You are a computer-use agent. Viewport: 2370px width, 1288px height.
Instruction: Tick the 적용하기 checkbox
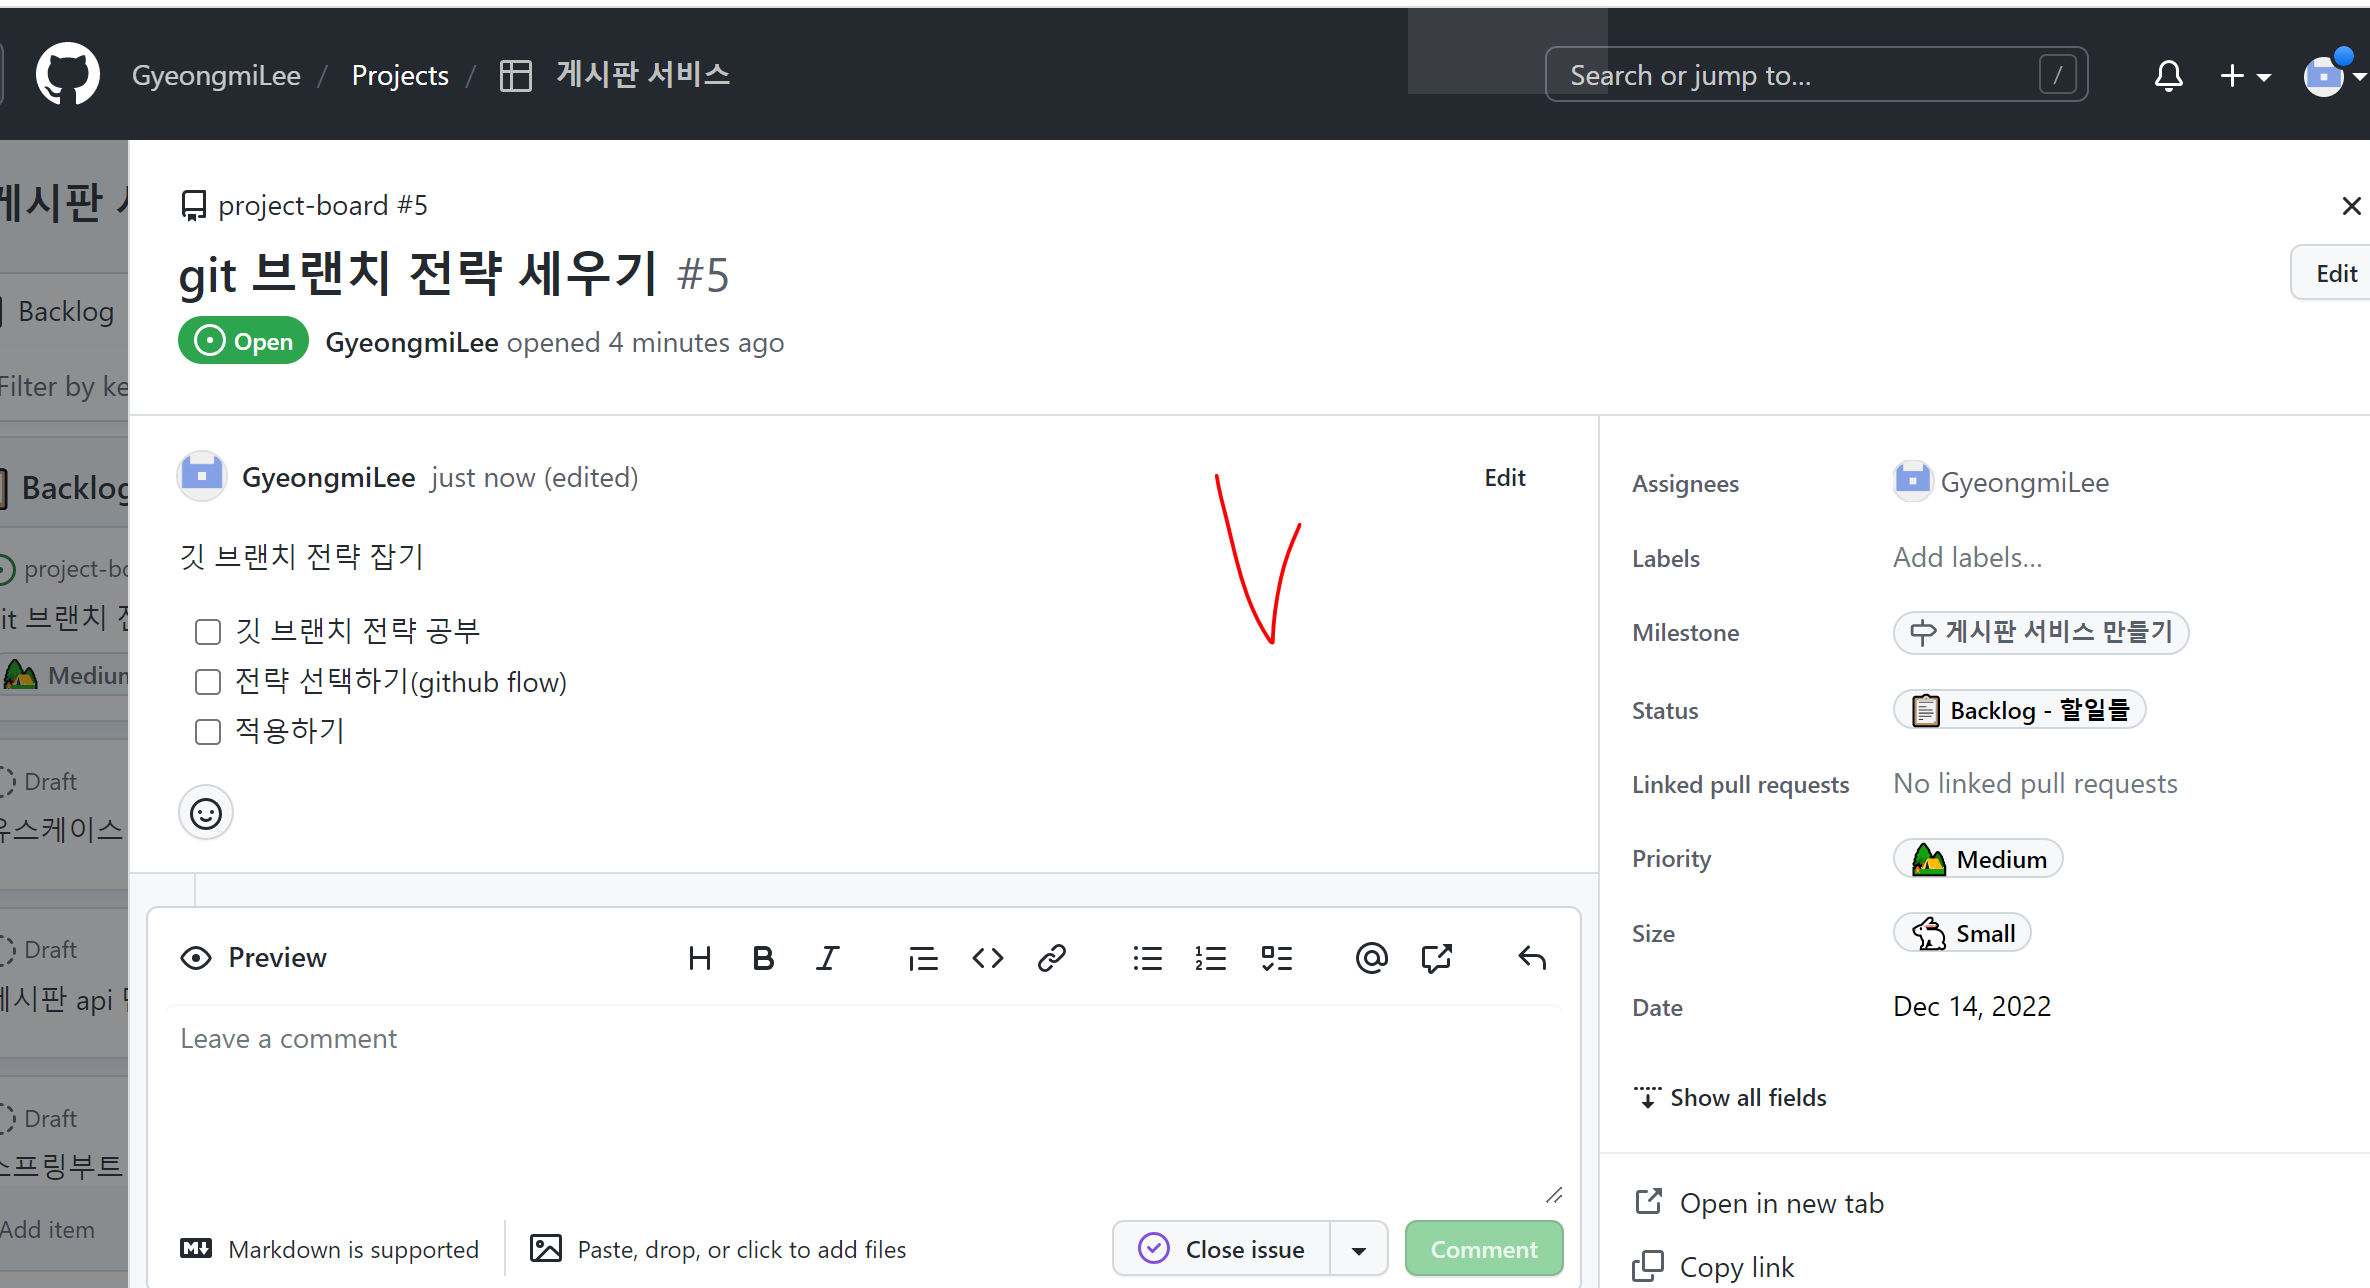pyautogui.click(x=208, y=732)
